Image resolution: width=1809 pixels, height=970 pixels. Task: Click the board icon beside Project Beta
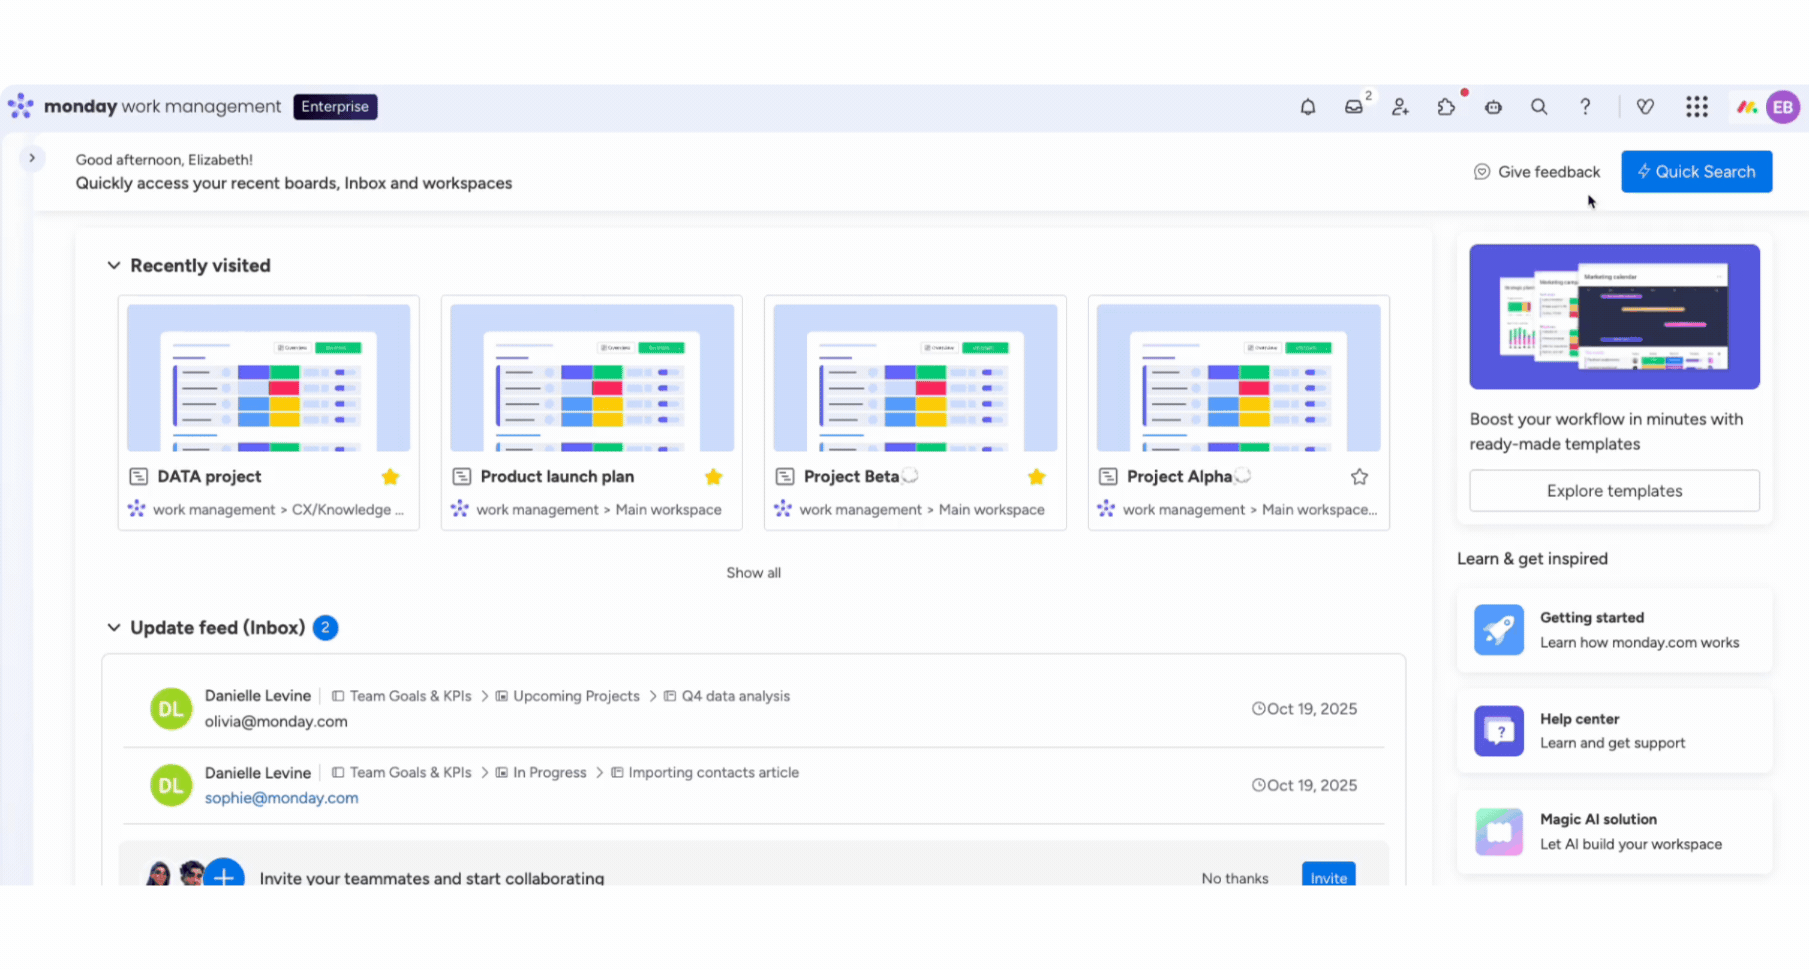pos(785,477)
